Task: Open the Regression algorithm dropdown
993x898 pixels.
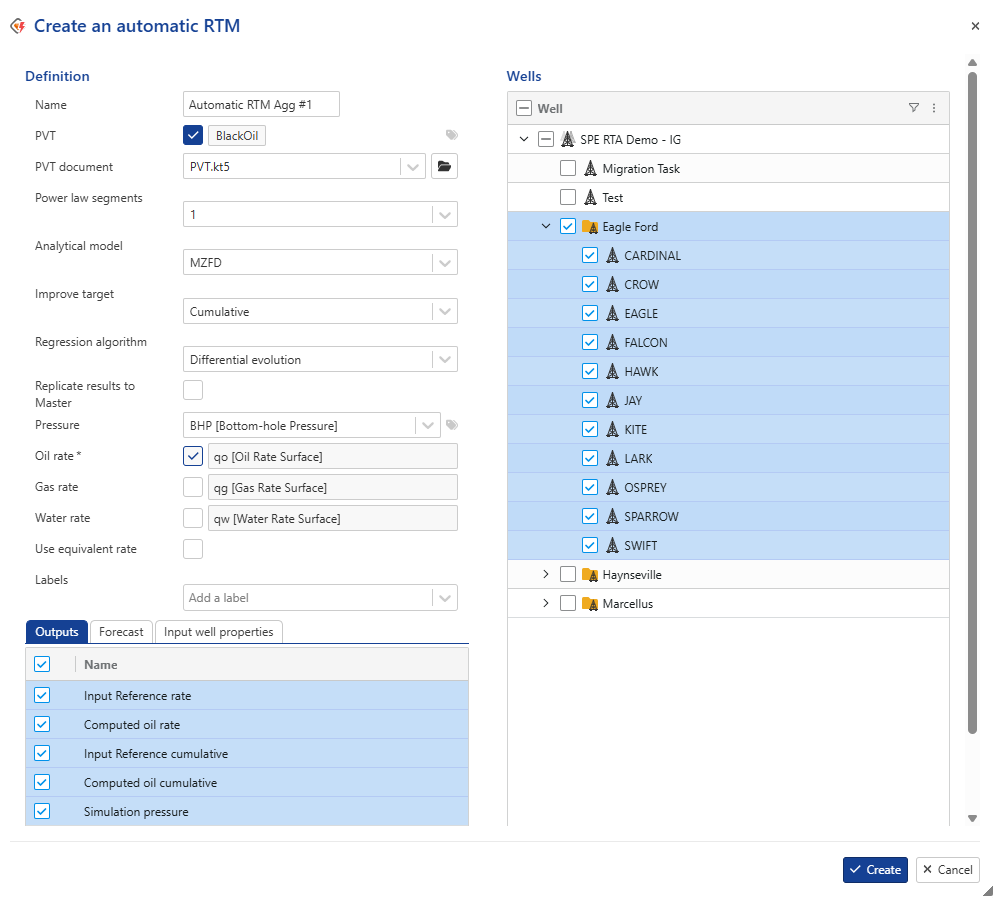Action: (320, 360)
